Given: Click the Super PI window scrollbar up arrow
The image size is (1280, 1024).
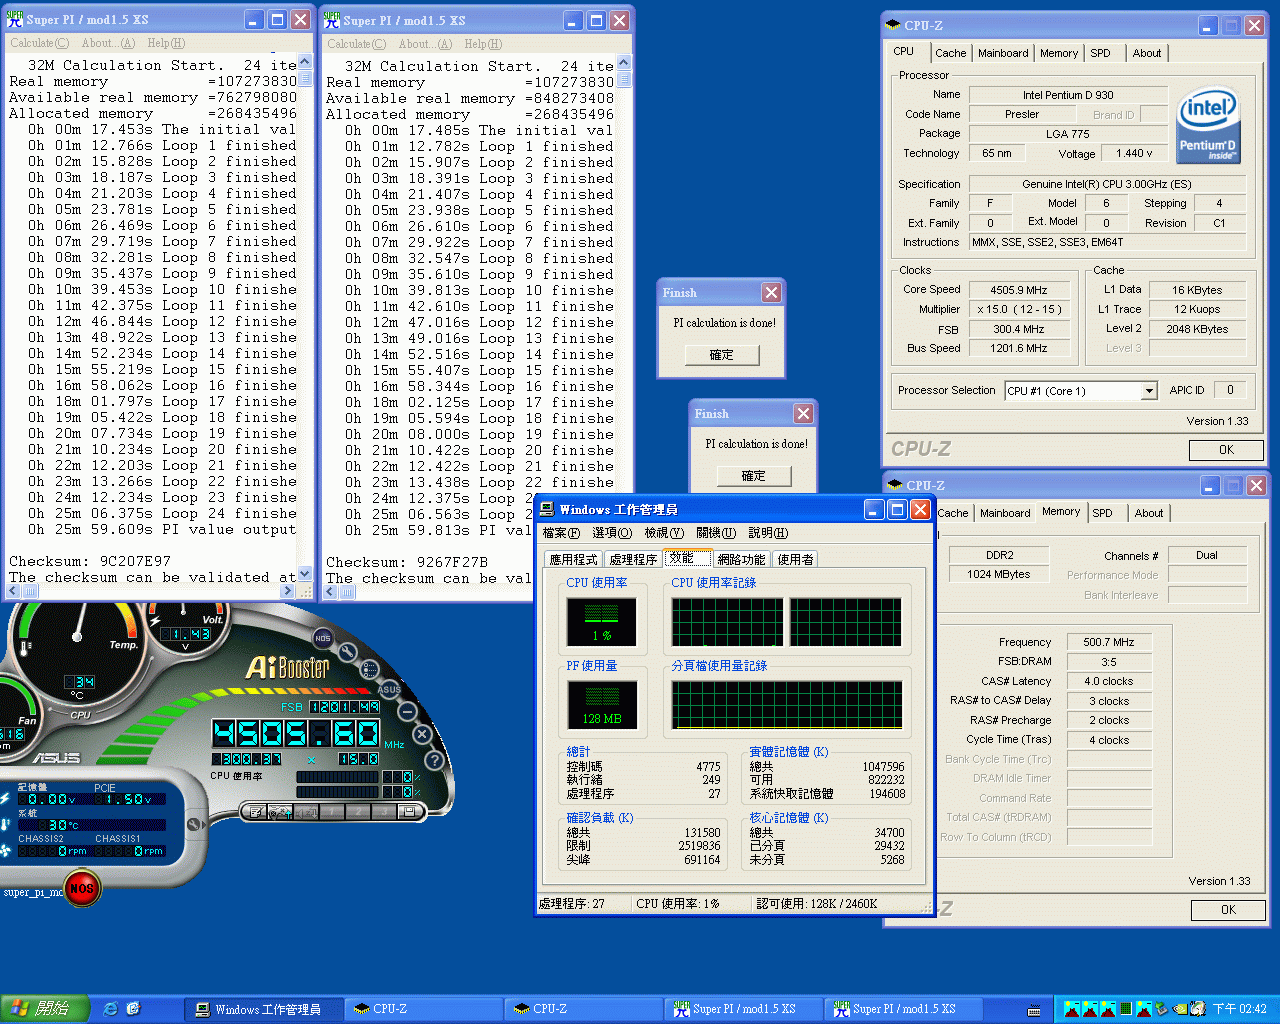Looking at the screenshot, I should click(303, 59).
